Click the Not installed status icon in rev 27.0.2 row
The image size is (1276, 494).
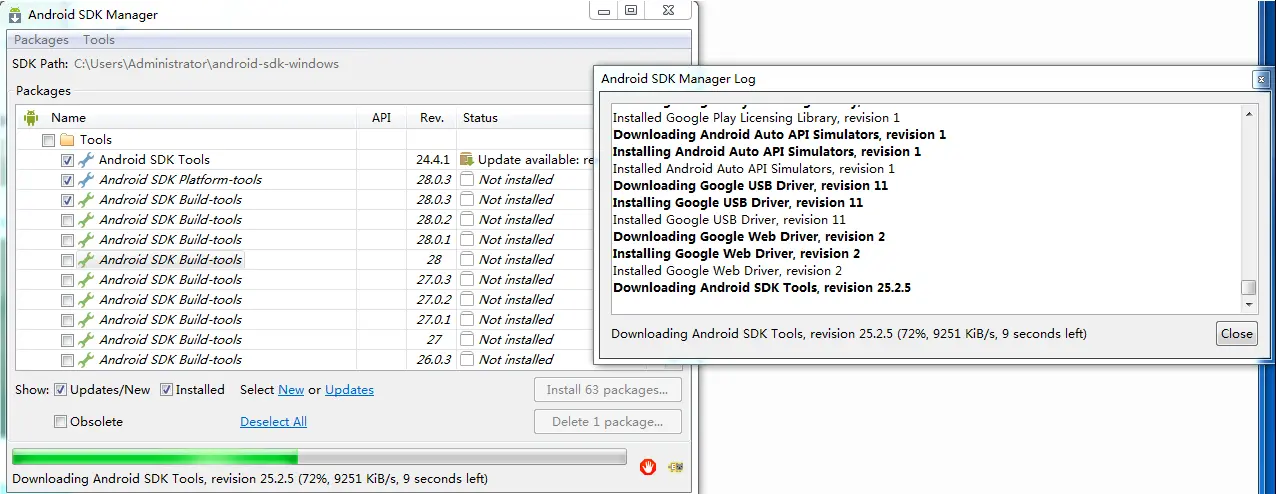point(466,300)
